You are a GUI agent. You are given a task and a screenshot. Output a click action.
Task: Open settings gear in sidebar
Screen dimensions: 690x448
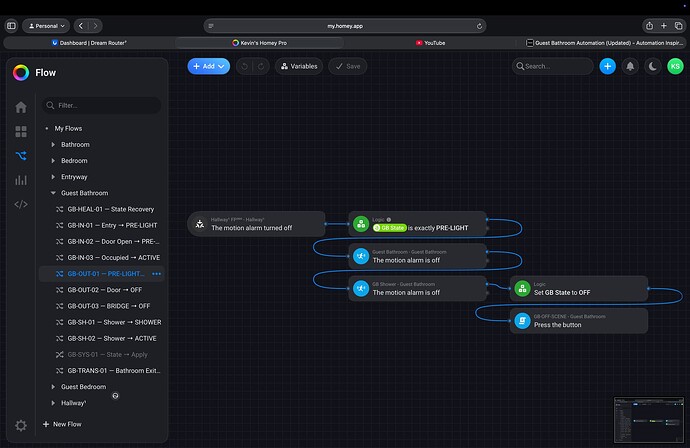point(21,425)
